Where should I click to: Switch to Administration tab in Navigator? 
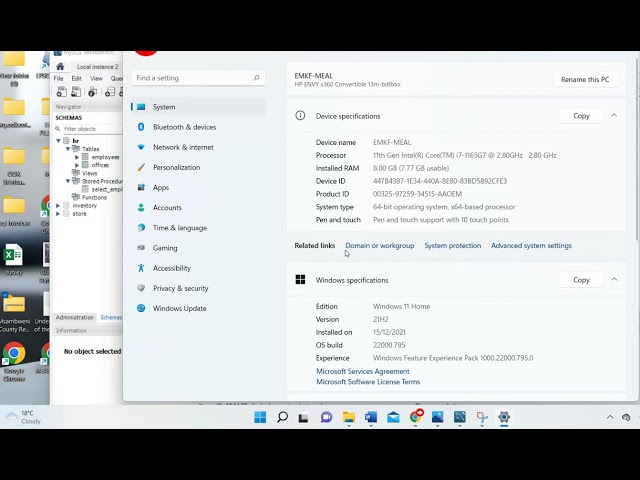74,318
